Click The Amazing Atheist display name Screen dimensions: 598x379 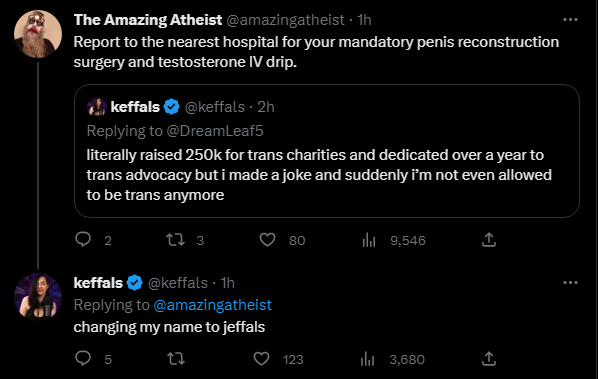click(148, 20)
